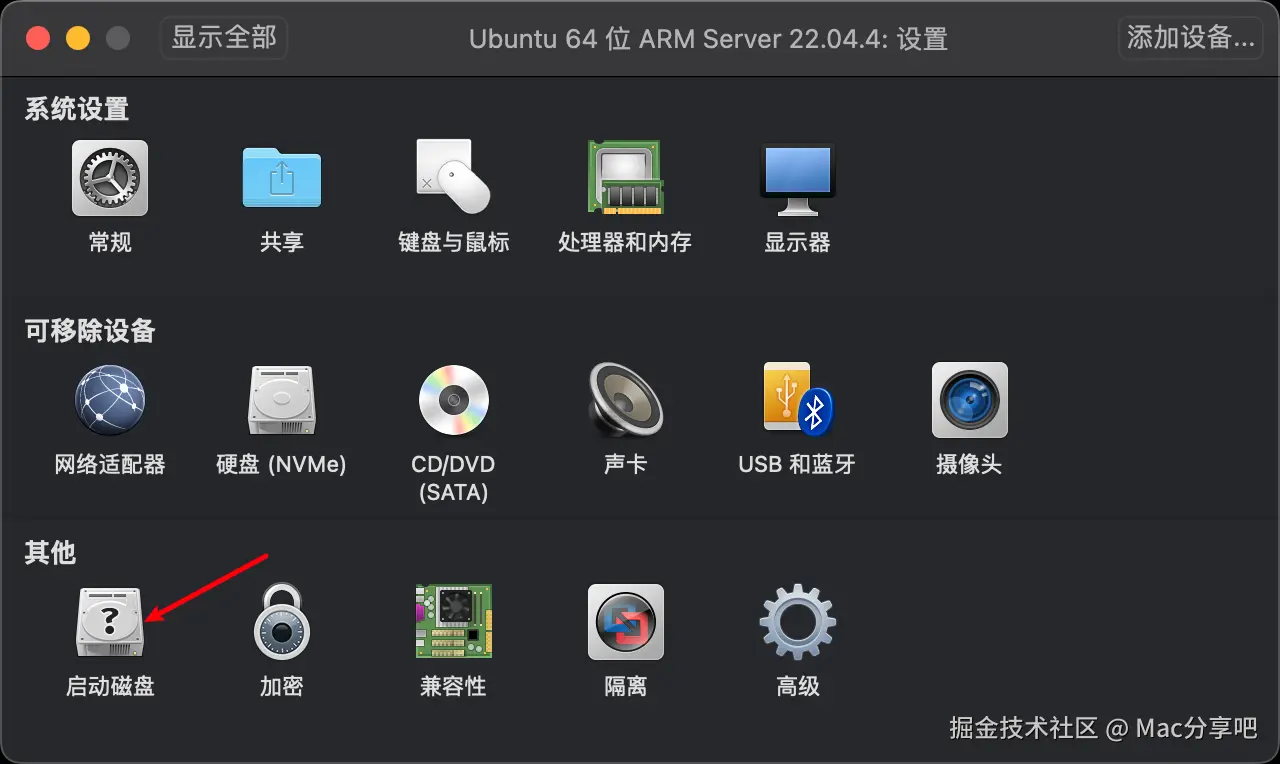Open the 硬盘 (NVMe) hard disk icon

(282, 400)
